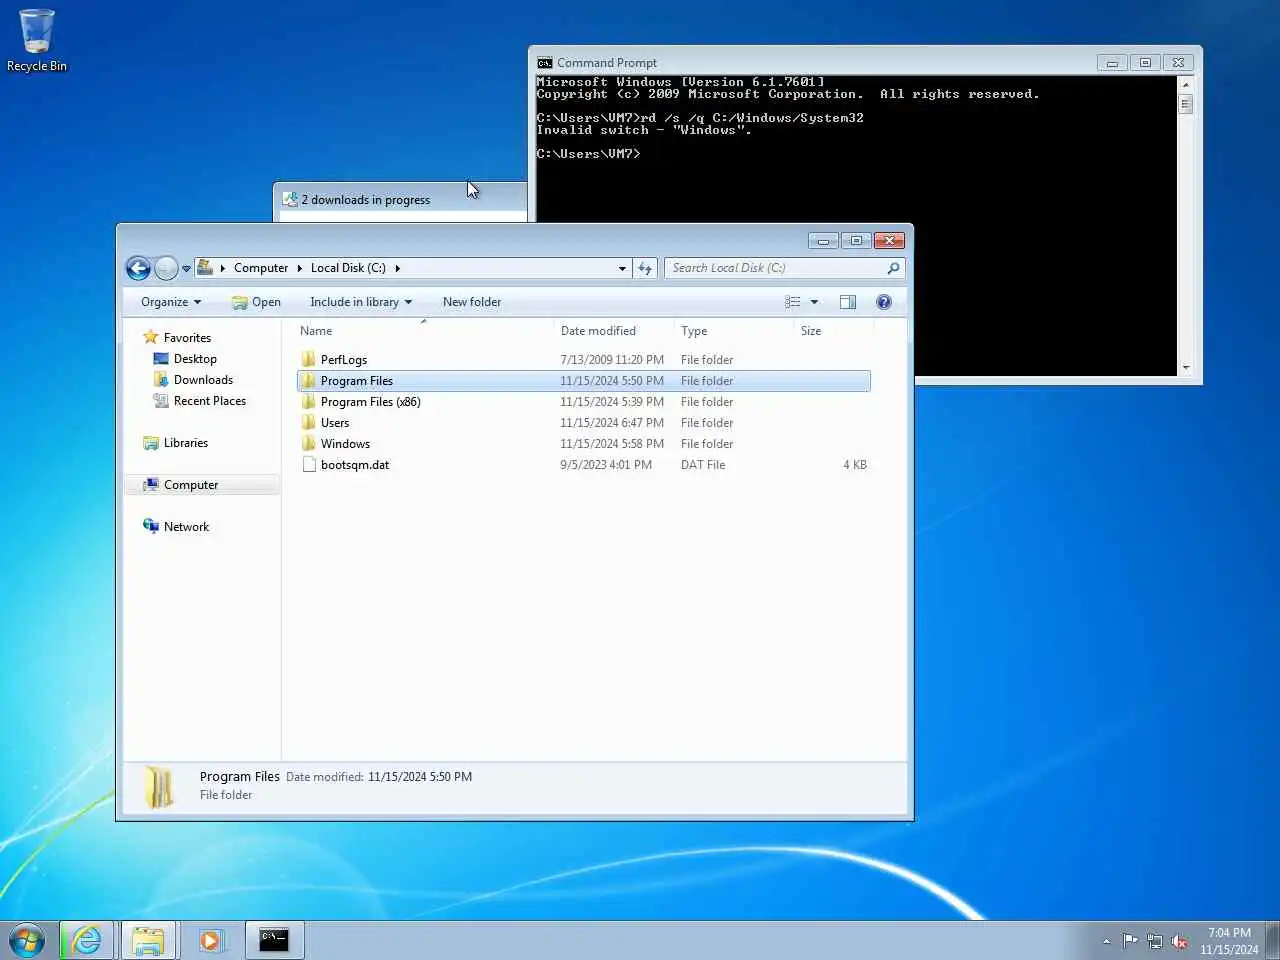The image size is (1280, 960).
Task: Open Recent Places in navigation pane
Action: click(210, 401)
